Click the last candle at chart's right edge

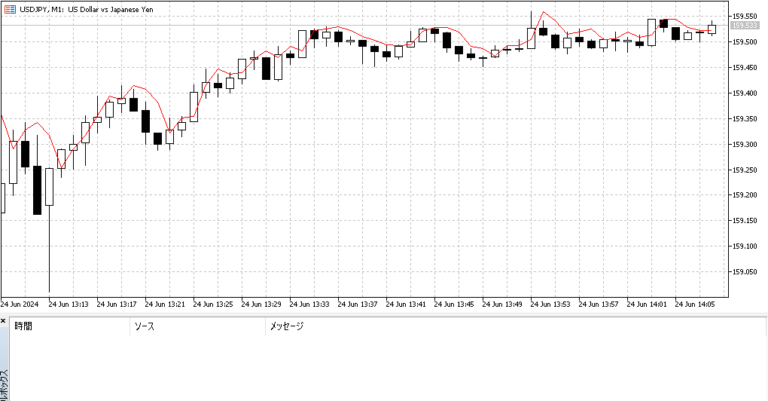tap(712, 29)
